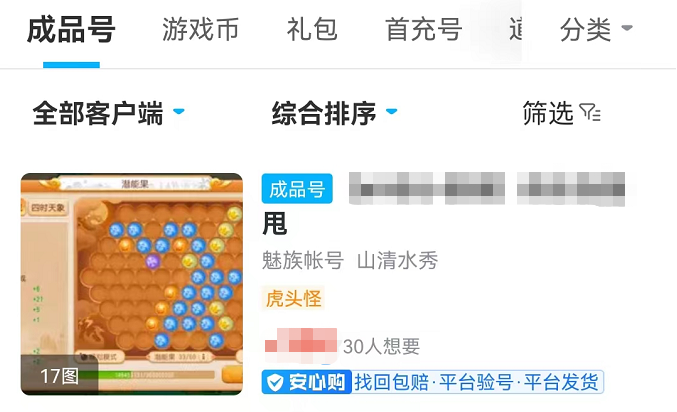Click the arrow next to 分类

[x=627, y=29]
